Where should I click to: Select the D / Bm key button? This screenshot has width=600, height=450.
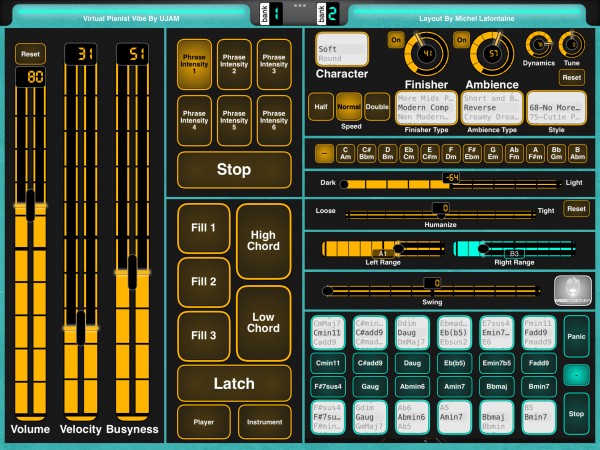point(388,153)
